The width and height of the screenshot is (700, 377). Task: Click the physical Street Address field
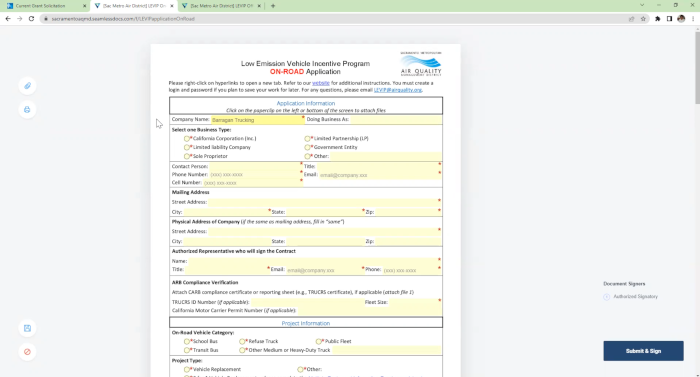[x=324, y=231]
